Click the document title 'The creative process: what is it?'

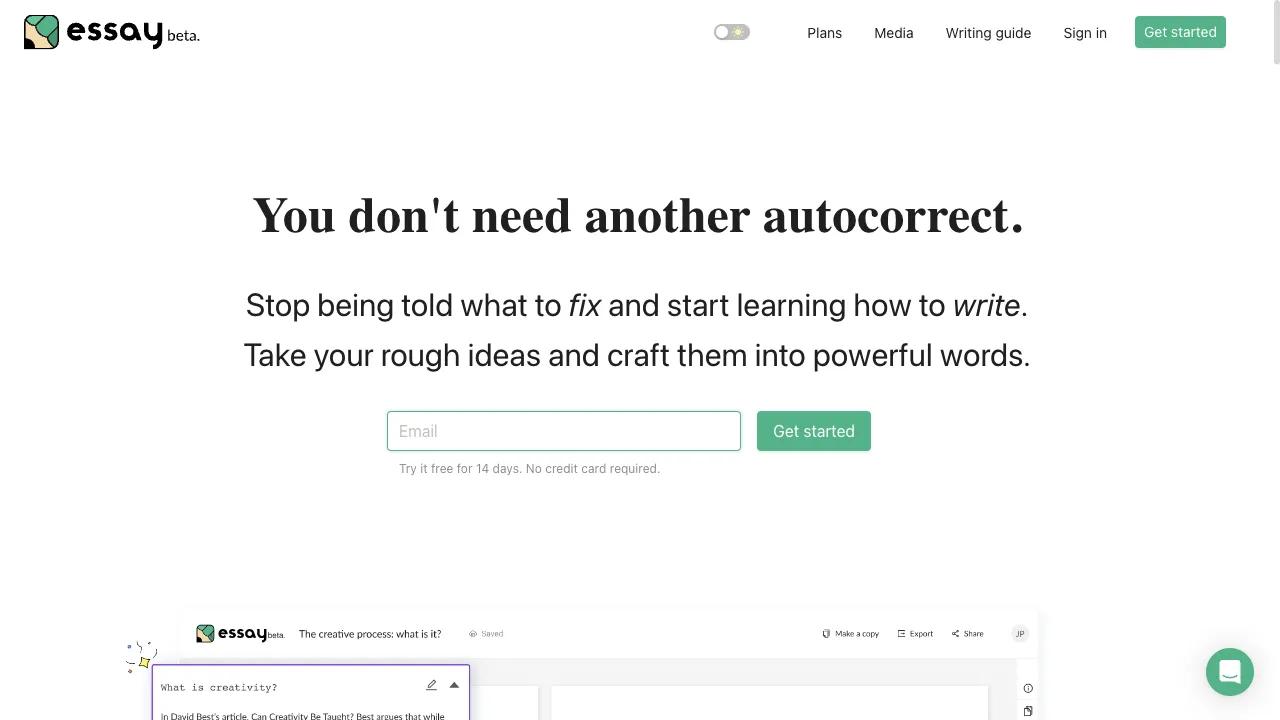370,634
